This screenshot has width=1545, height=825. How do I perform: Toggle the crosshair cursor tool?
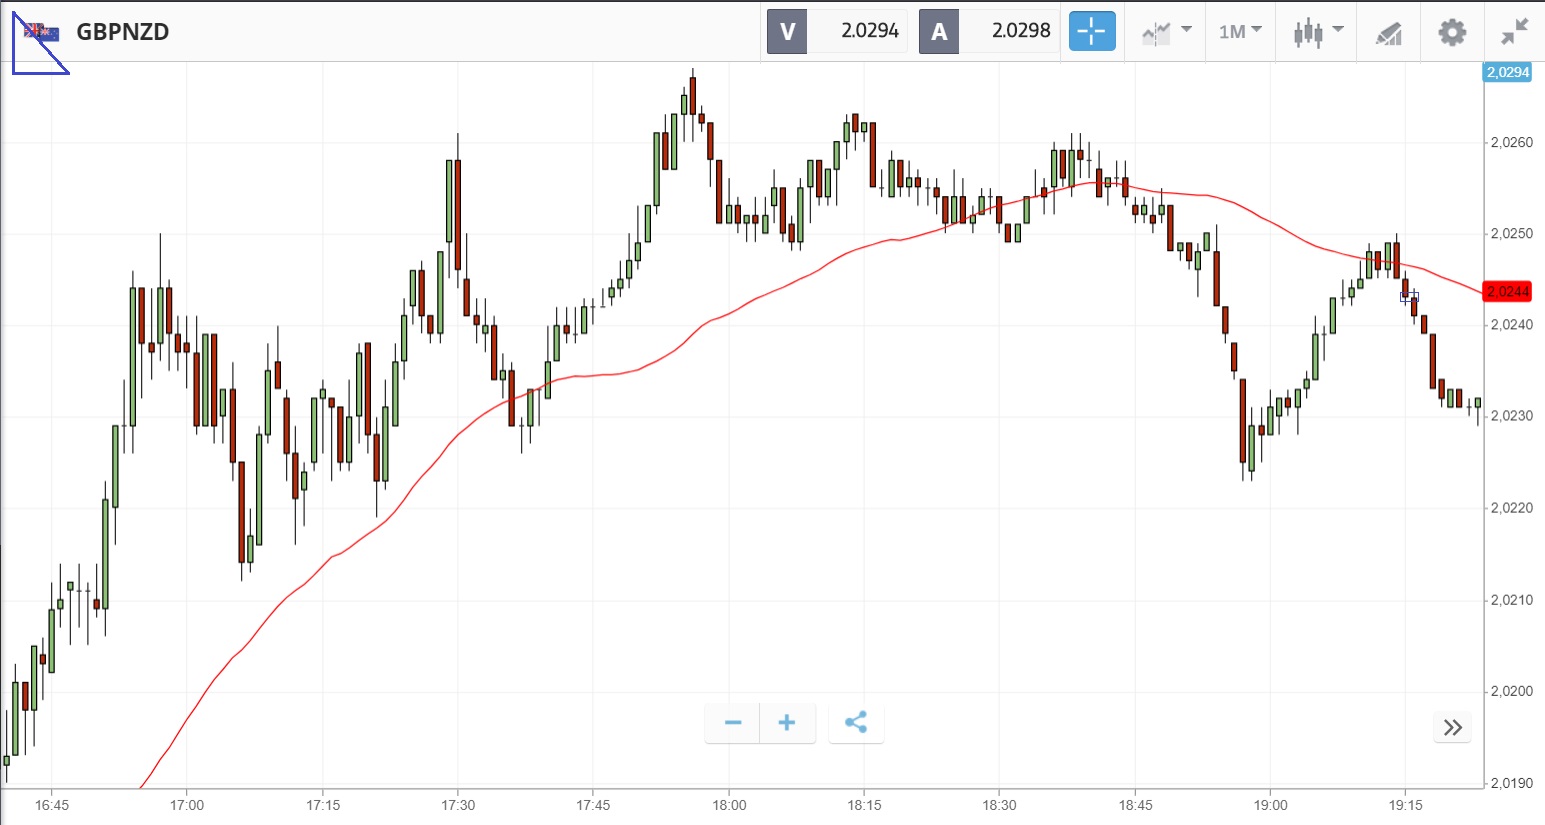(x=1091, y=31)
